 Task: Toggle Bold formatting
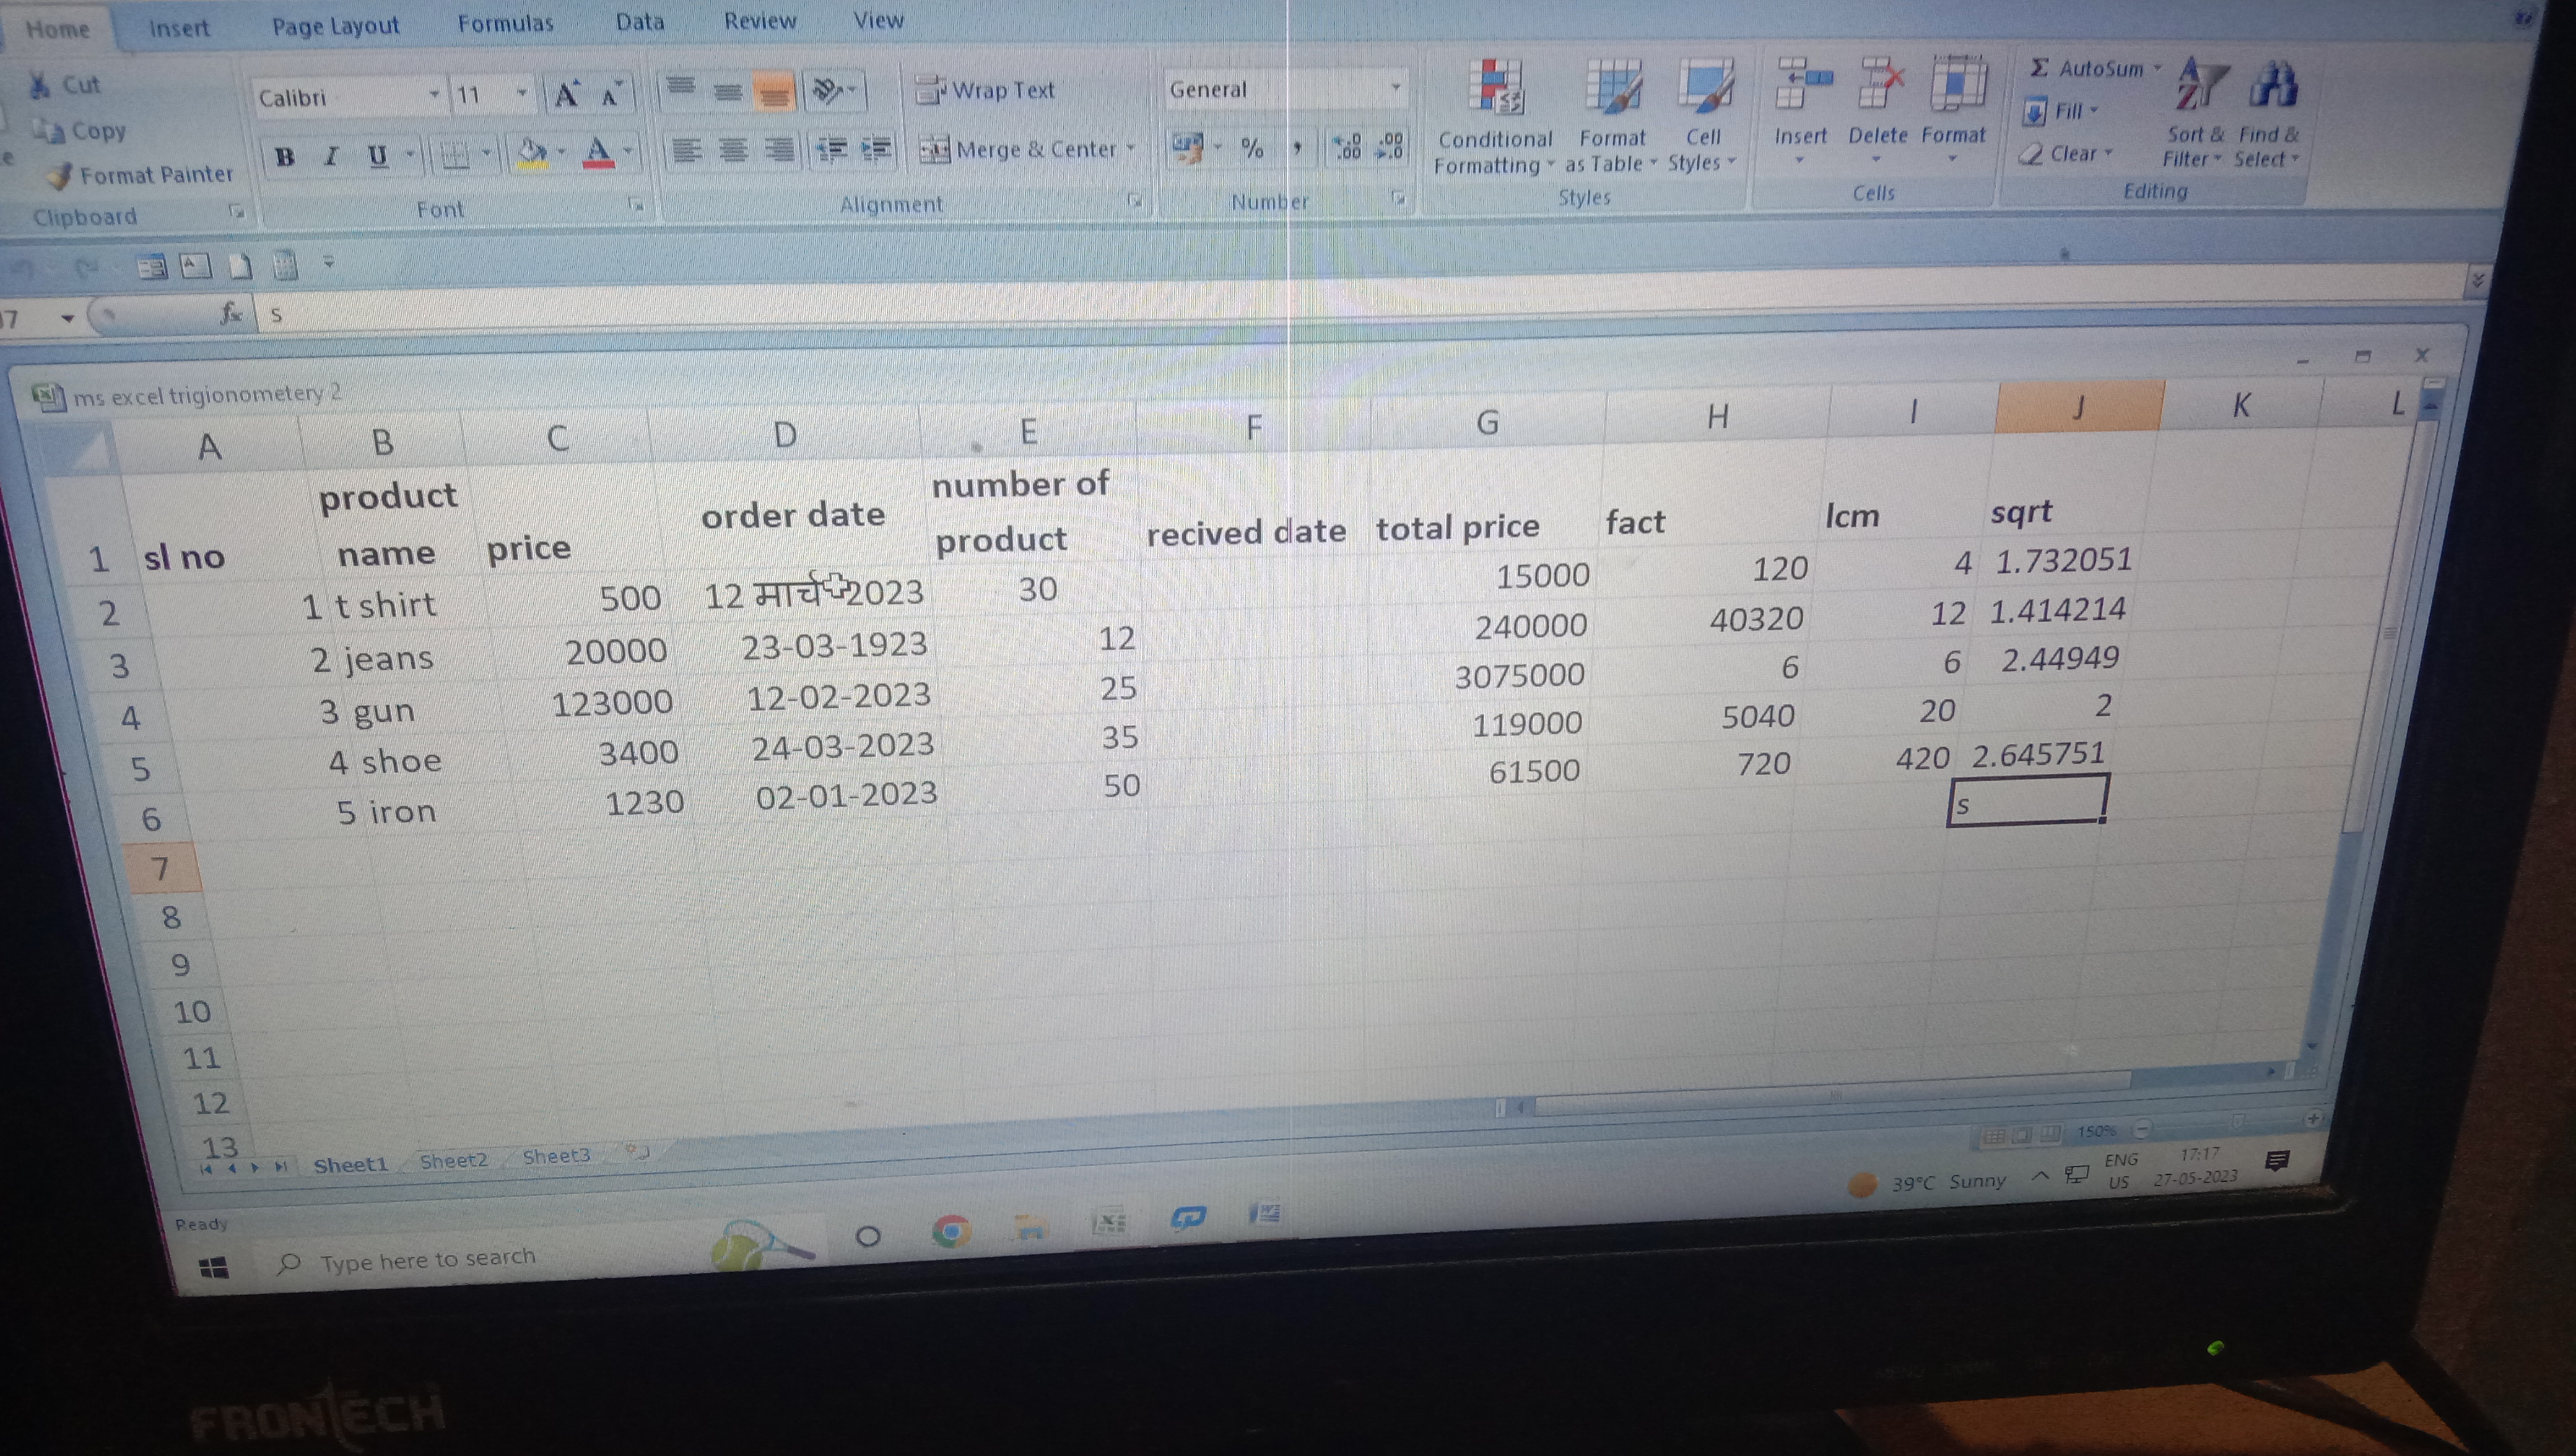point(285,156)
